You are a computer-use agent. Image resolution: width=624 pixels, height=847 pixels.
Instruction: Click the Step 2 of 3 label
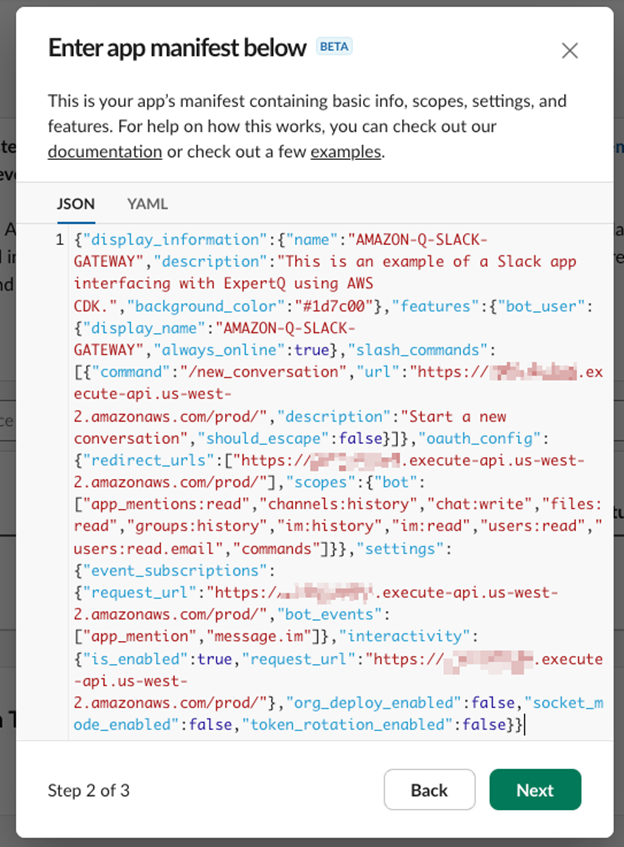tap(89, 790)
